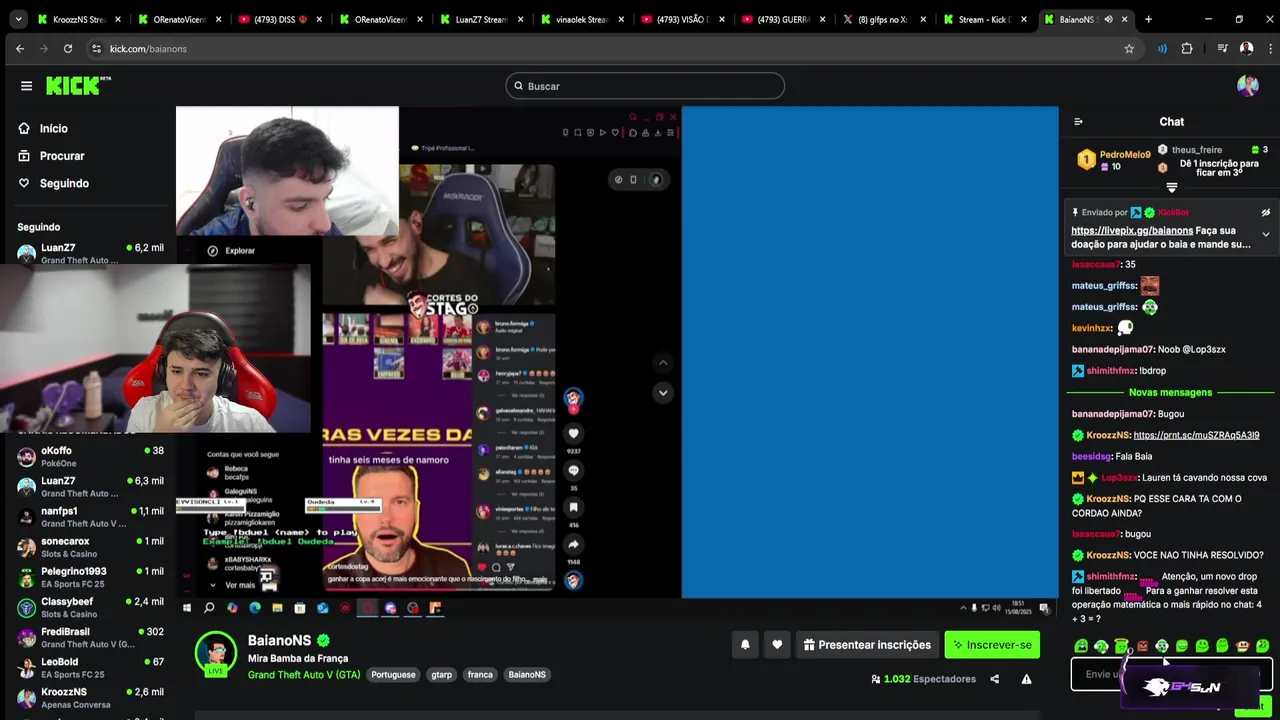The width and height of the screenshot is (1280, 720).
Task: Open the Grand Theft Auto V category link
Action: 304,675
